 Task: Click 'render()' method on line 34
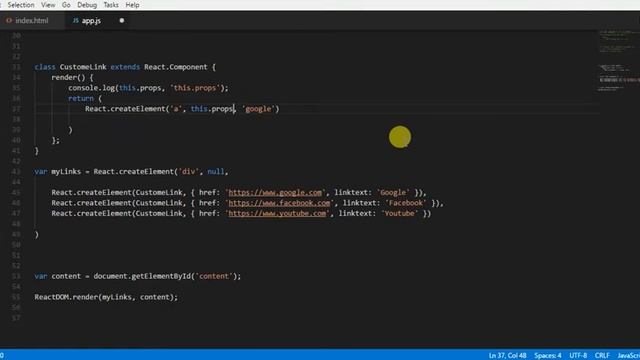coord(68,78)
